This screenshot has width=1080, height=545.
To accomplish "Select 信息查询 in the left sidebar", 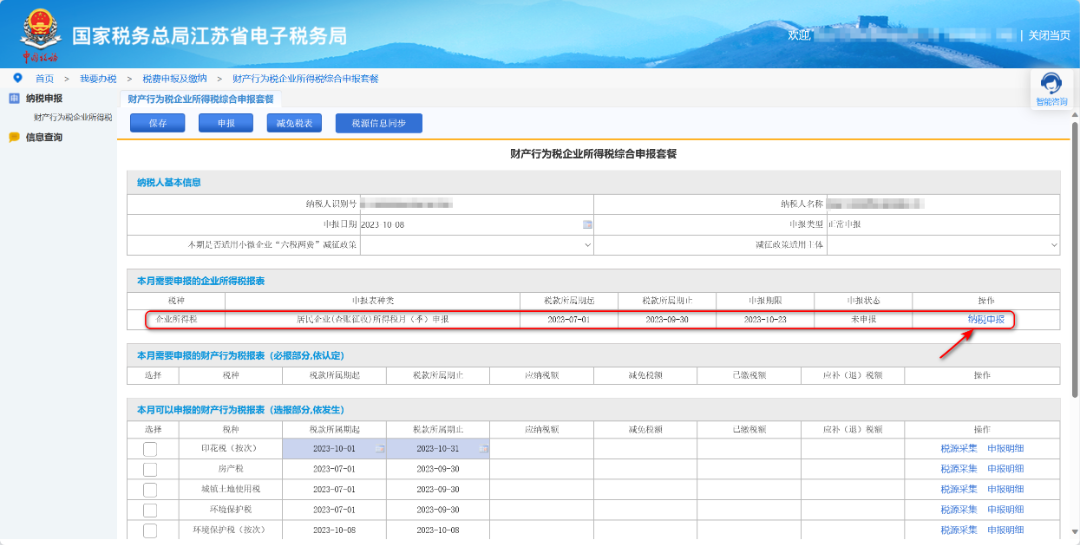I will (x=44, y=137).
